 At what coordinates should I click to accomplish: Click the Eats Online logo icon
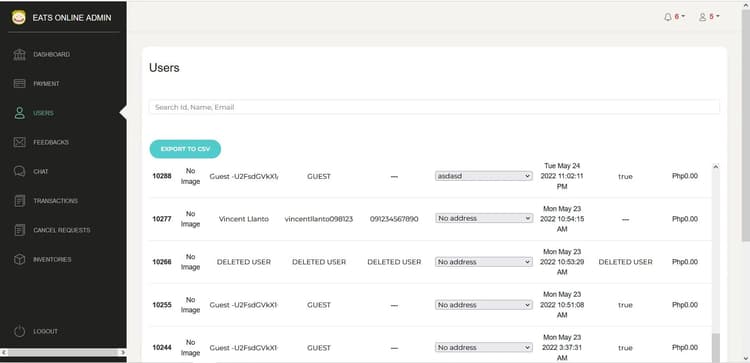click(19, 18)
